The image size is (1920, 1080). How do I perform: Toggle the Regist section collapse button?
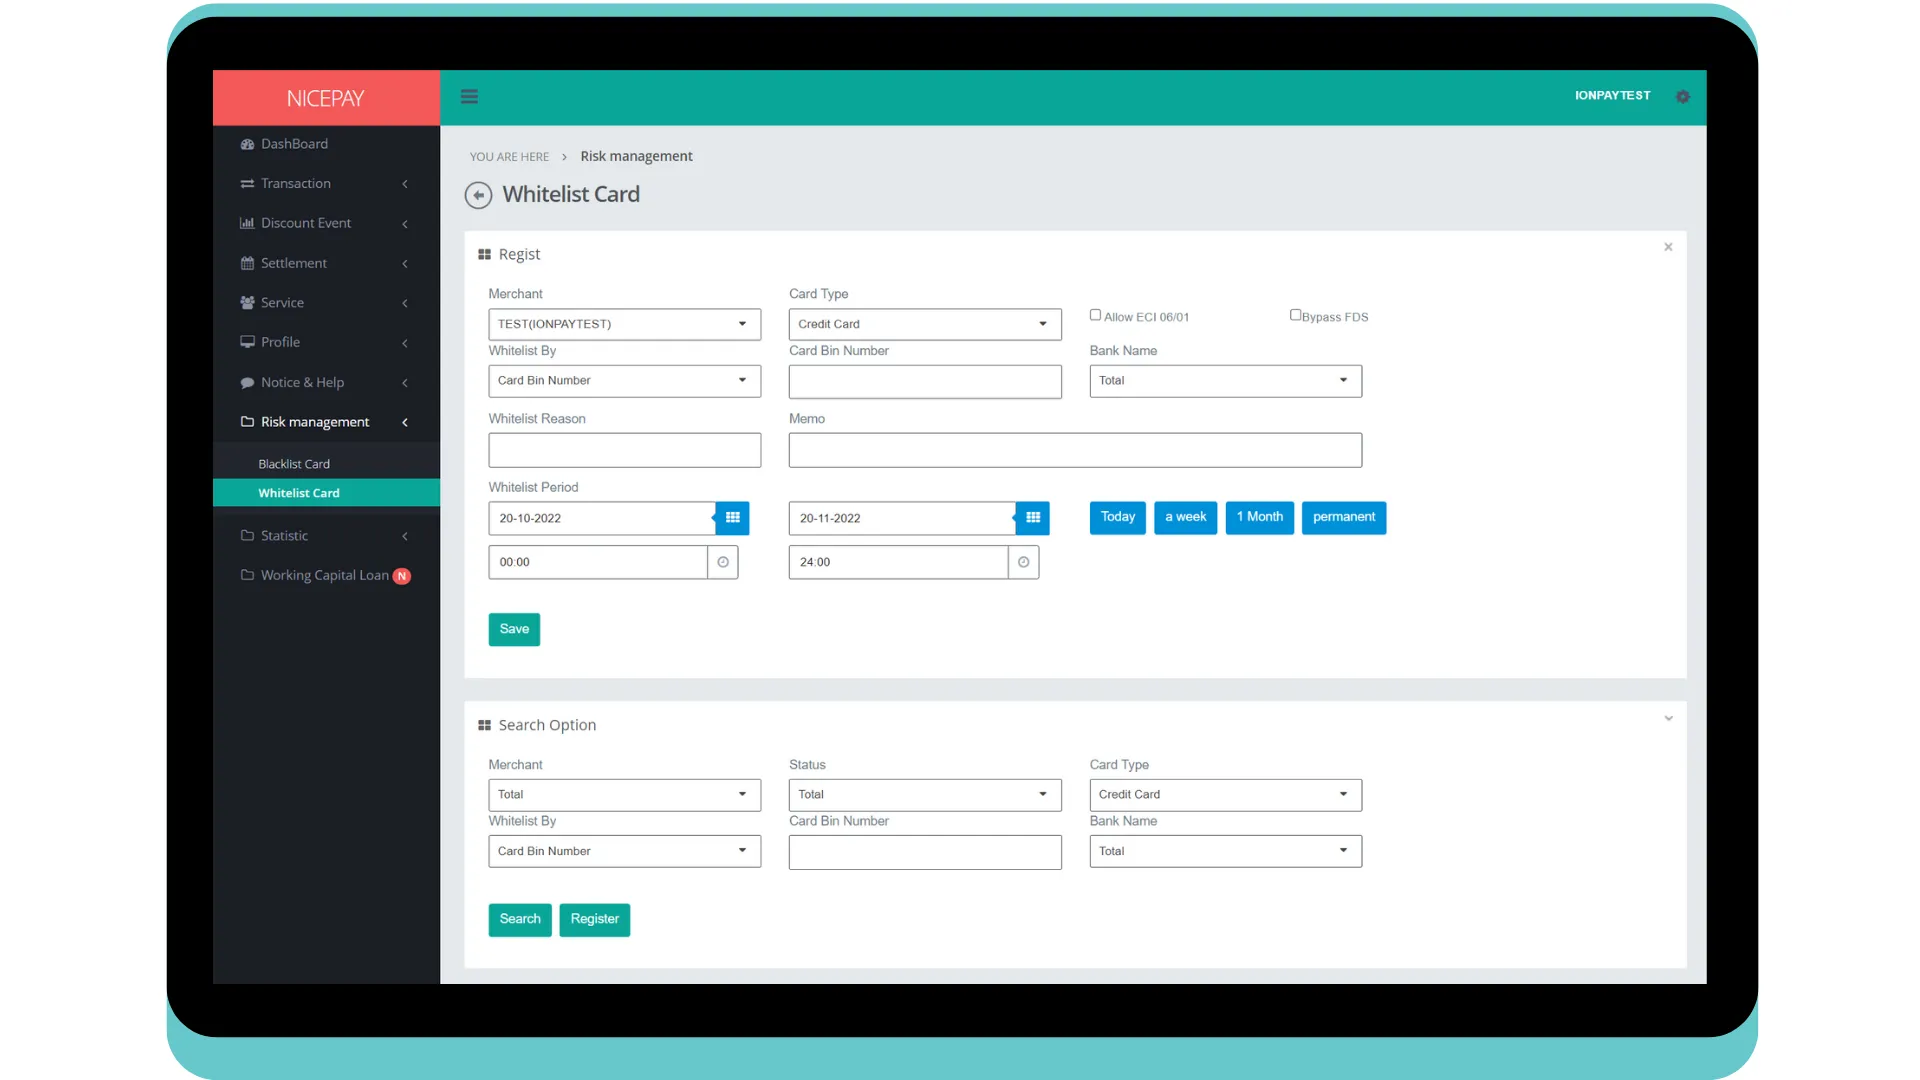(1668, 247)
